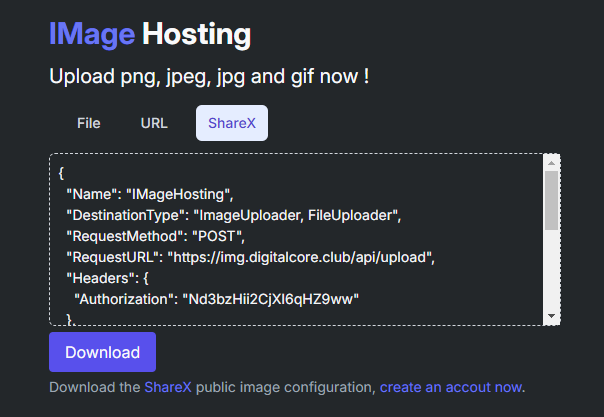Place cursor on the DestinationType line
This screenshot has width=604, height=417.
click(x=232, y=214)
